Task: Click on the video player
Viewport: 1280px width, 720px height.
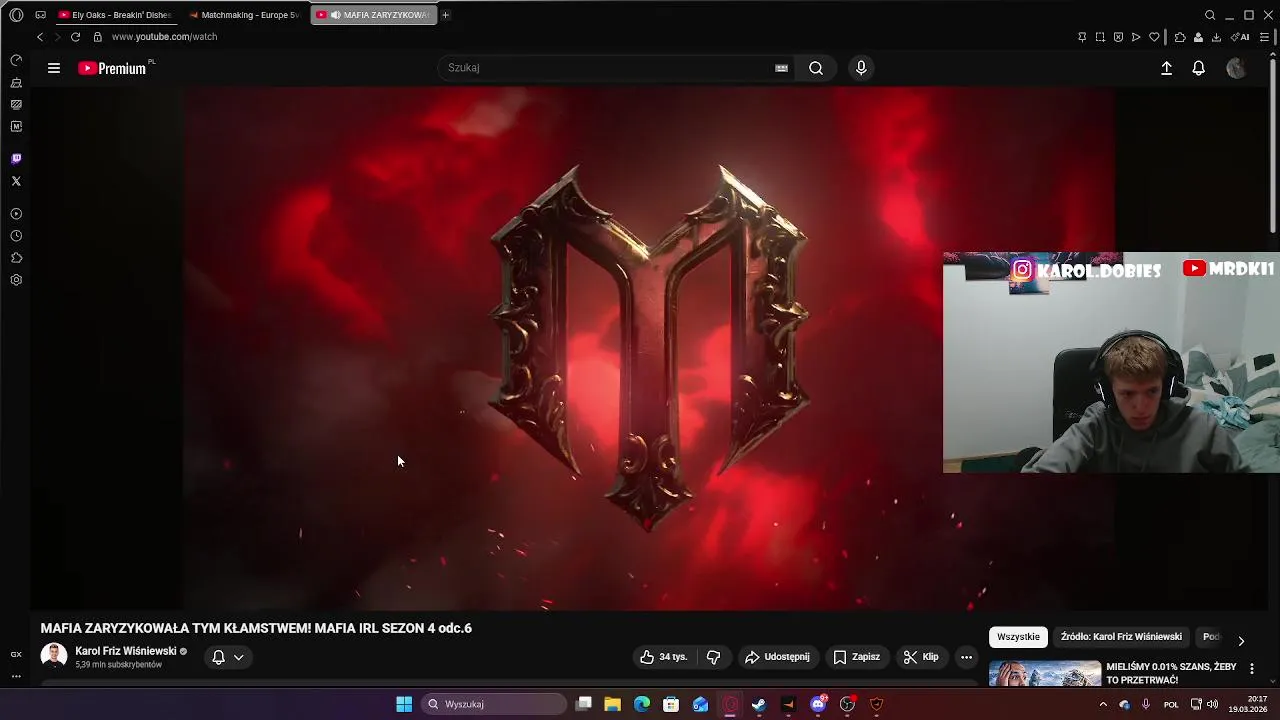Action: pos(648,348)
